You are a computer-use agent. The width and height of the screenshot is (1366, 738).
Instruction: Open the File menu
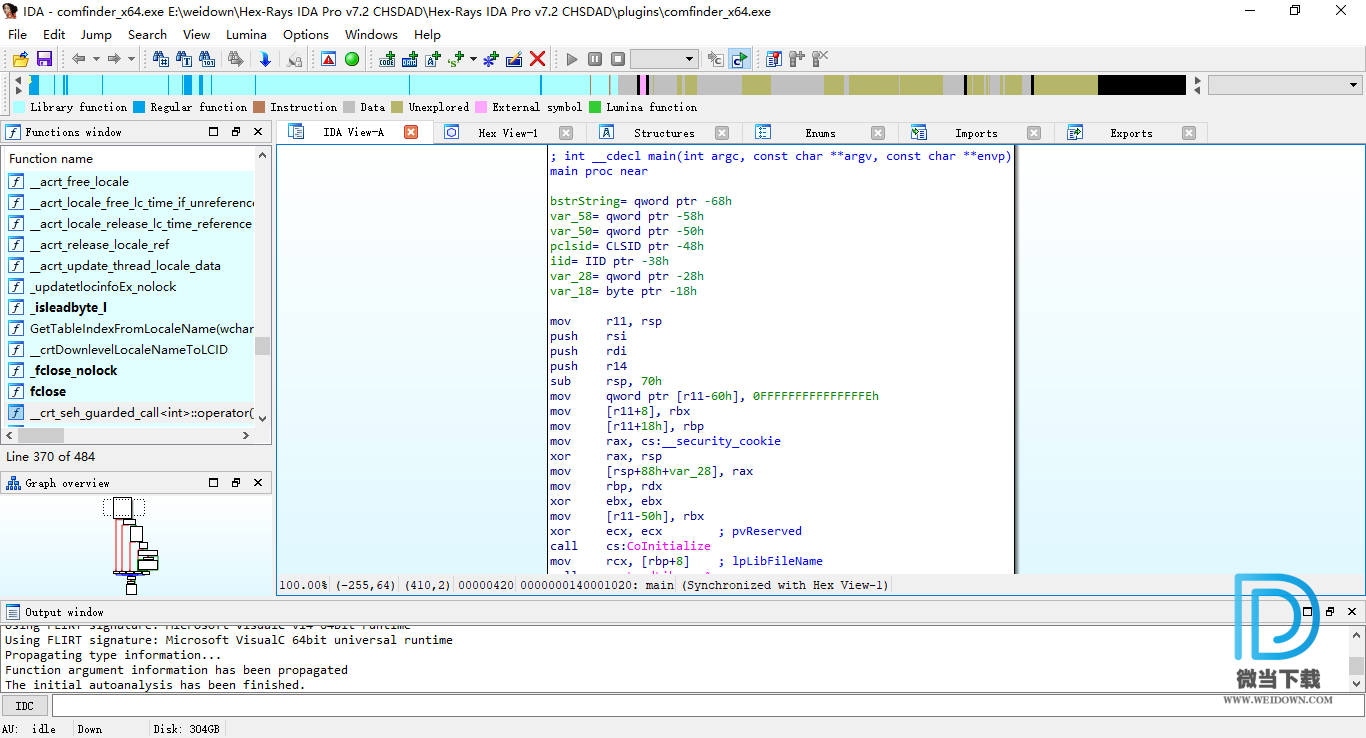click(x=18, y=34)
